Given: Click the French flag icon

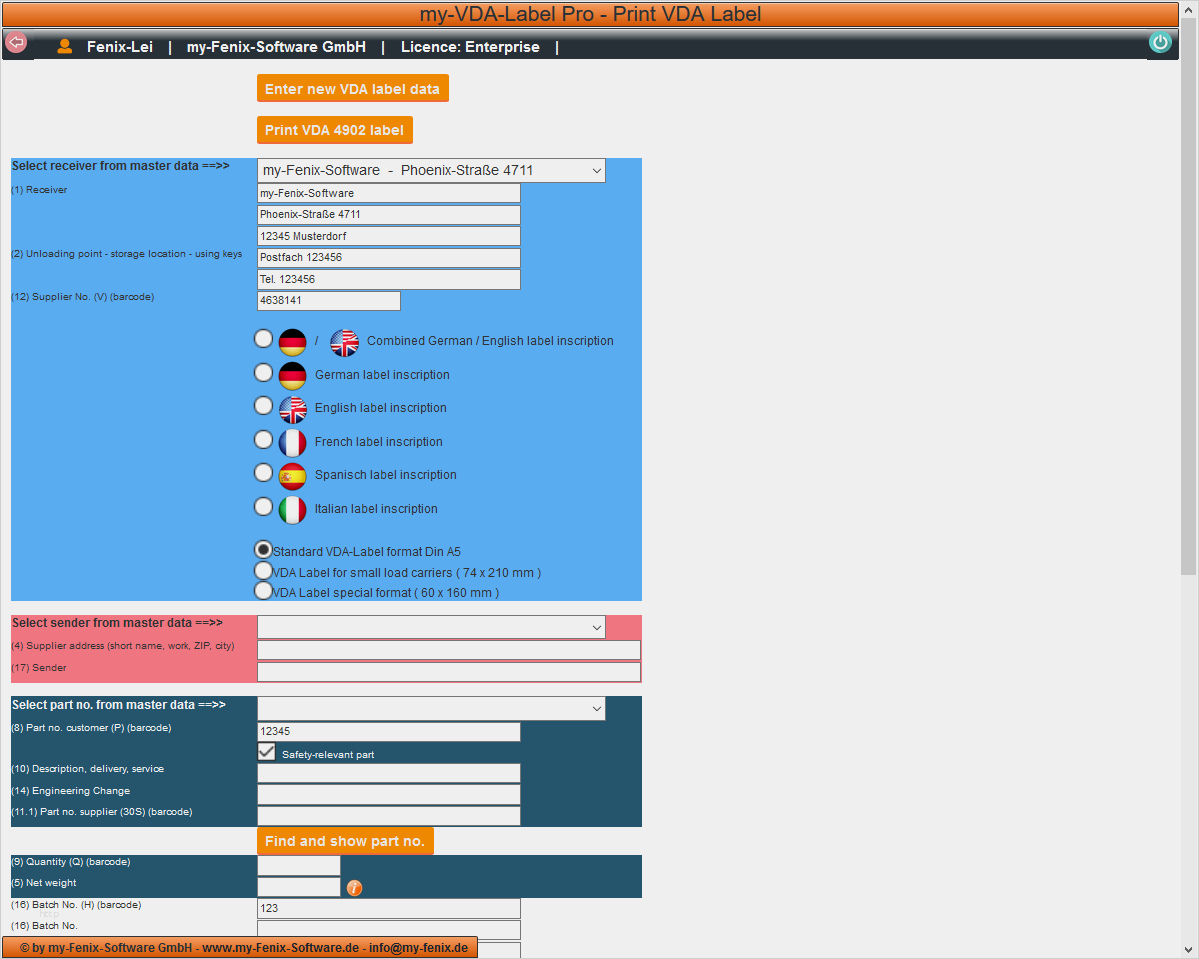Looking at the screenshot, I should [292, 442].
